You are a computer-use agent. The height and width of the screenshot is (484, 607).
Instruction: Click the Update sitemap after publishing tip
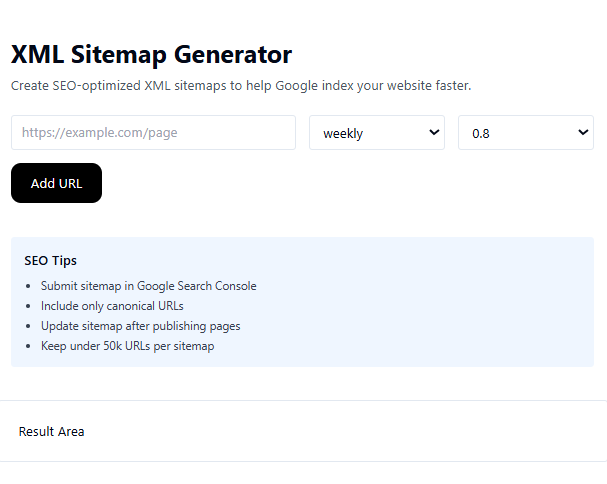140,326
